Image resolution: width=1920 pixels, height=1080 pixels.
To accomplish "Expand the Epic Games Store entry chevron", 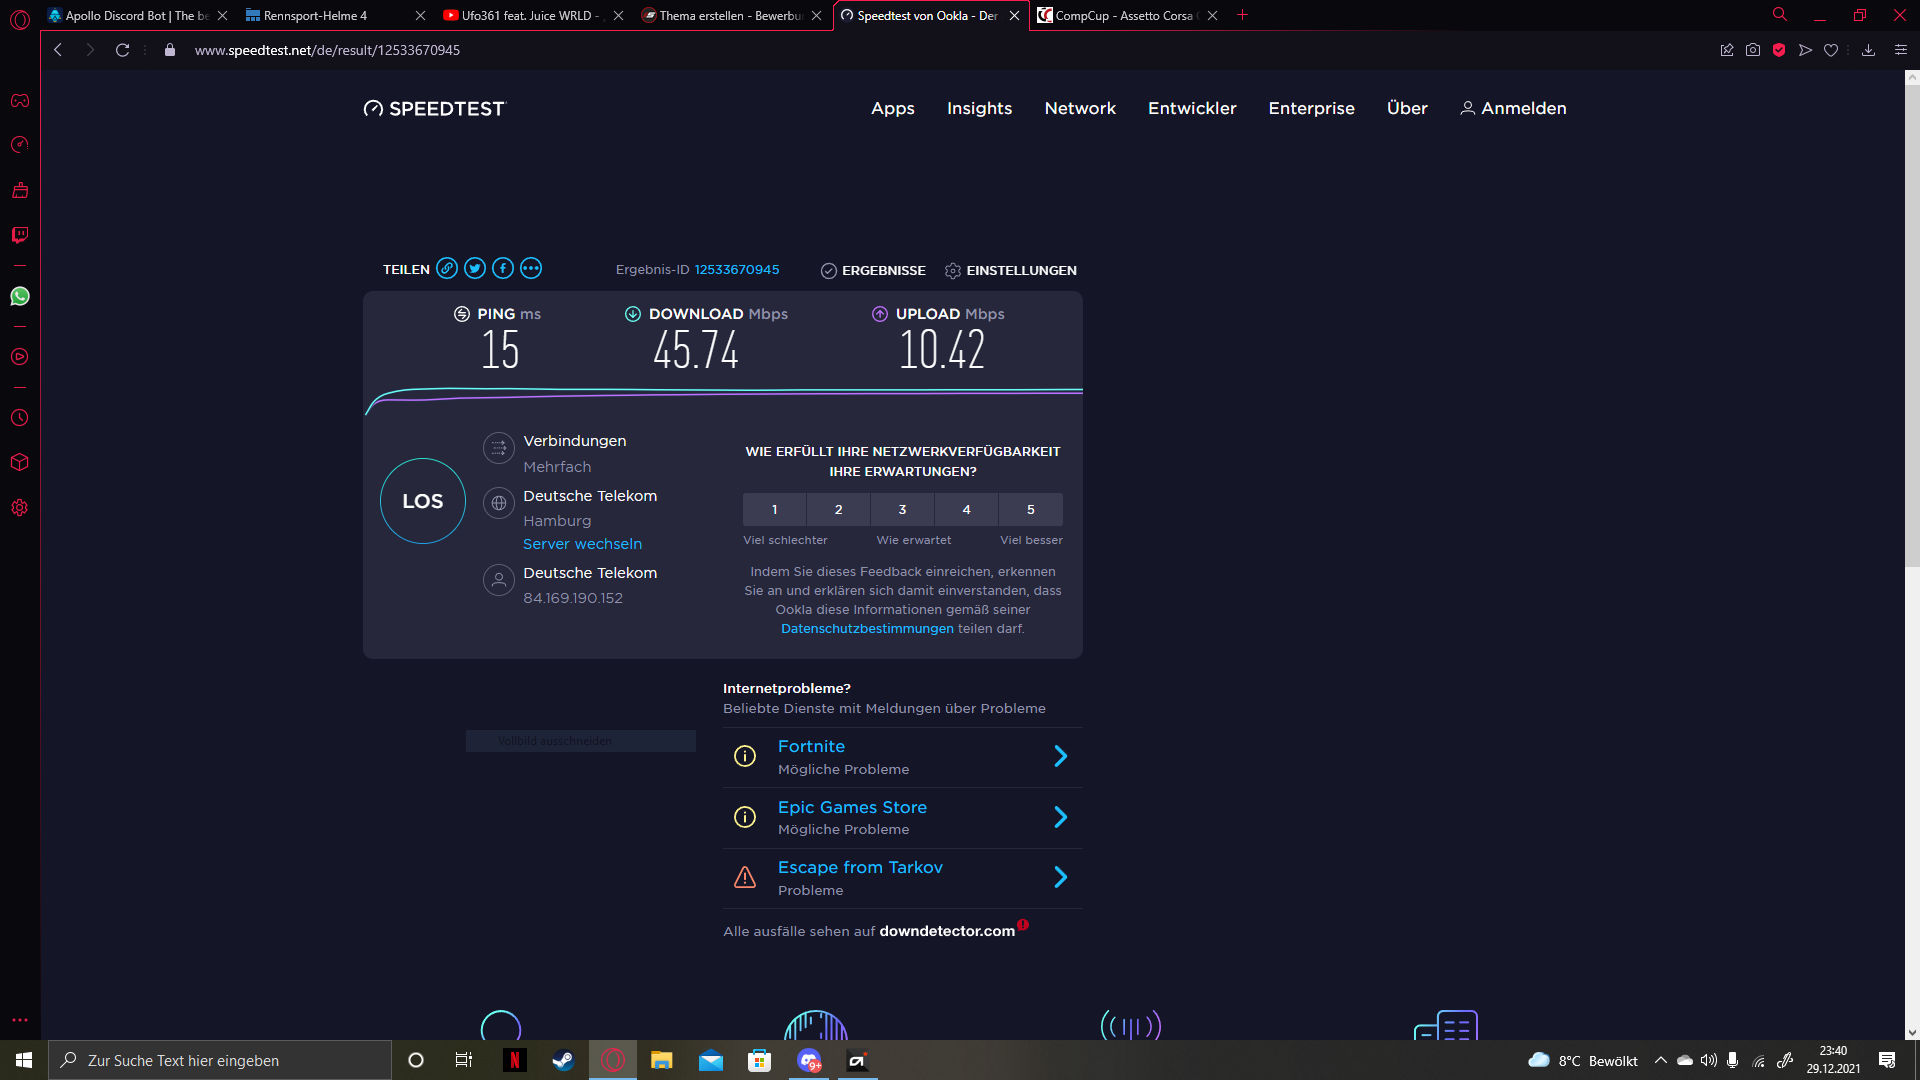I will click(1061, 818).
